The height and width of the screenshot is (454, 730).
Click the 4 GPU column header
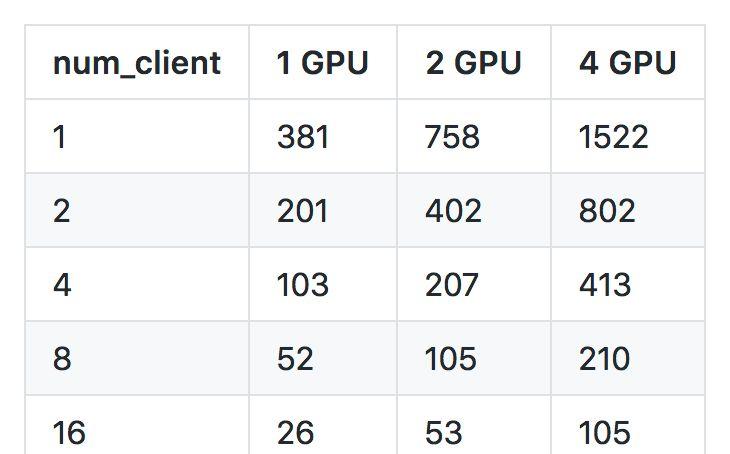pyautogui.click(x=628, y=62)
